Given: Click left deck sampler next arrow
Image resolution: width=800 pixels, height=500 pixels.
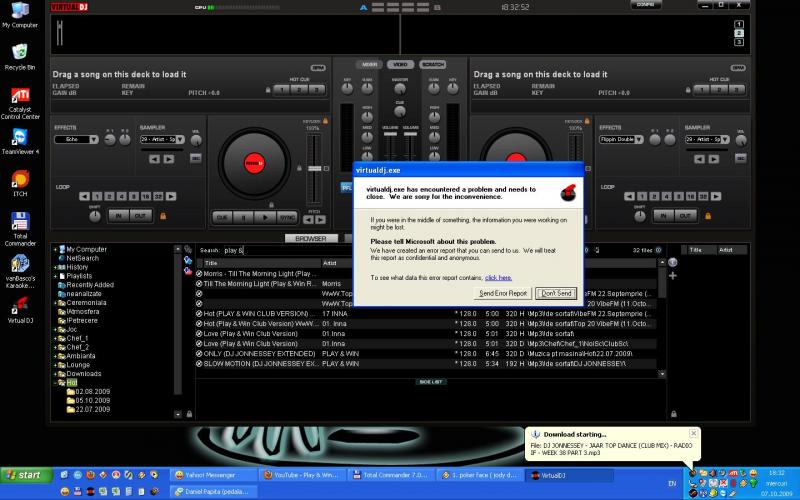Looking at the screenshot, I should [169, 159].
